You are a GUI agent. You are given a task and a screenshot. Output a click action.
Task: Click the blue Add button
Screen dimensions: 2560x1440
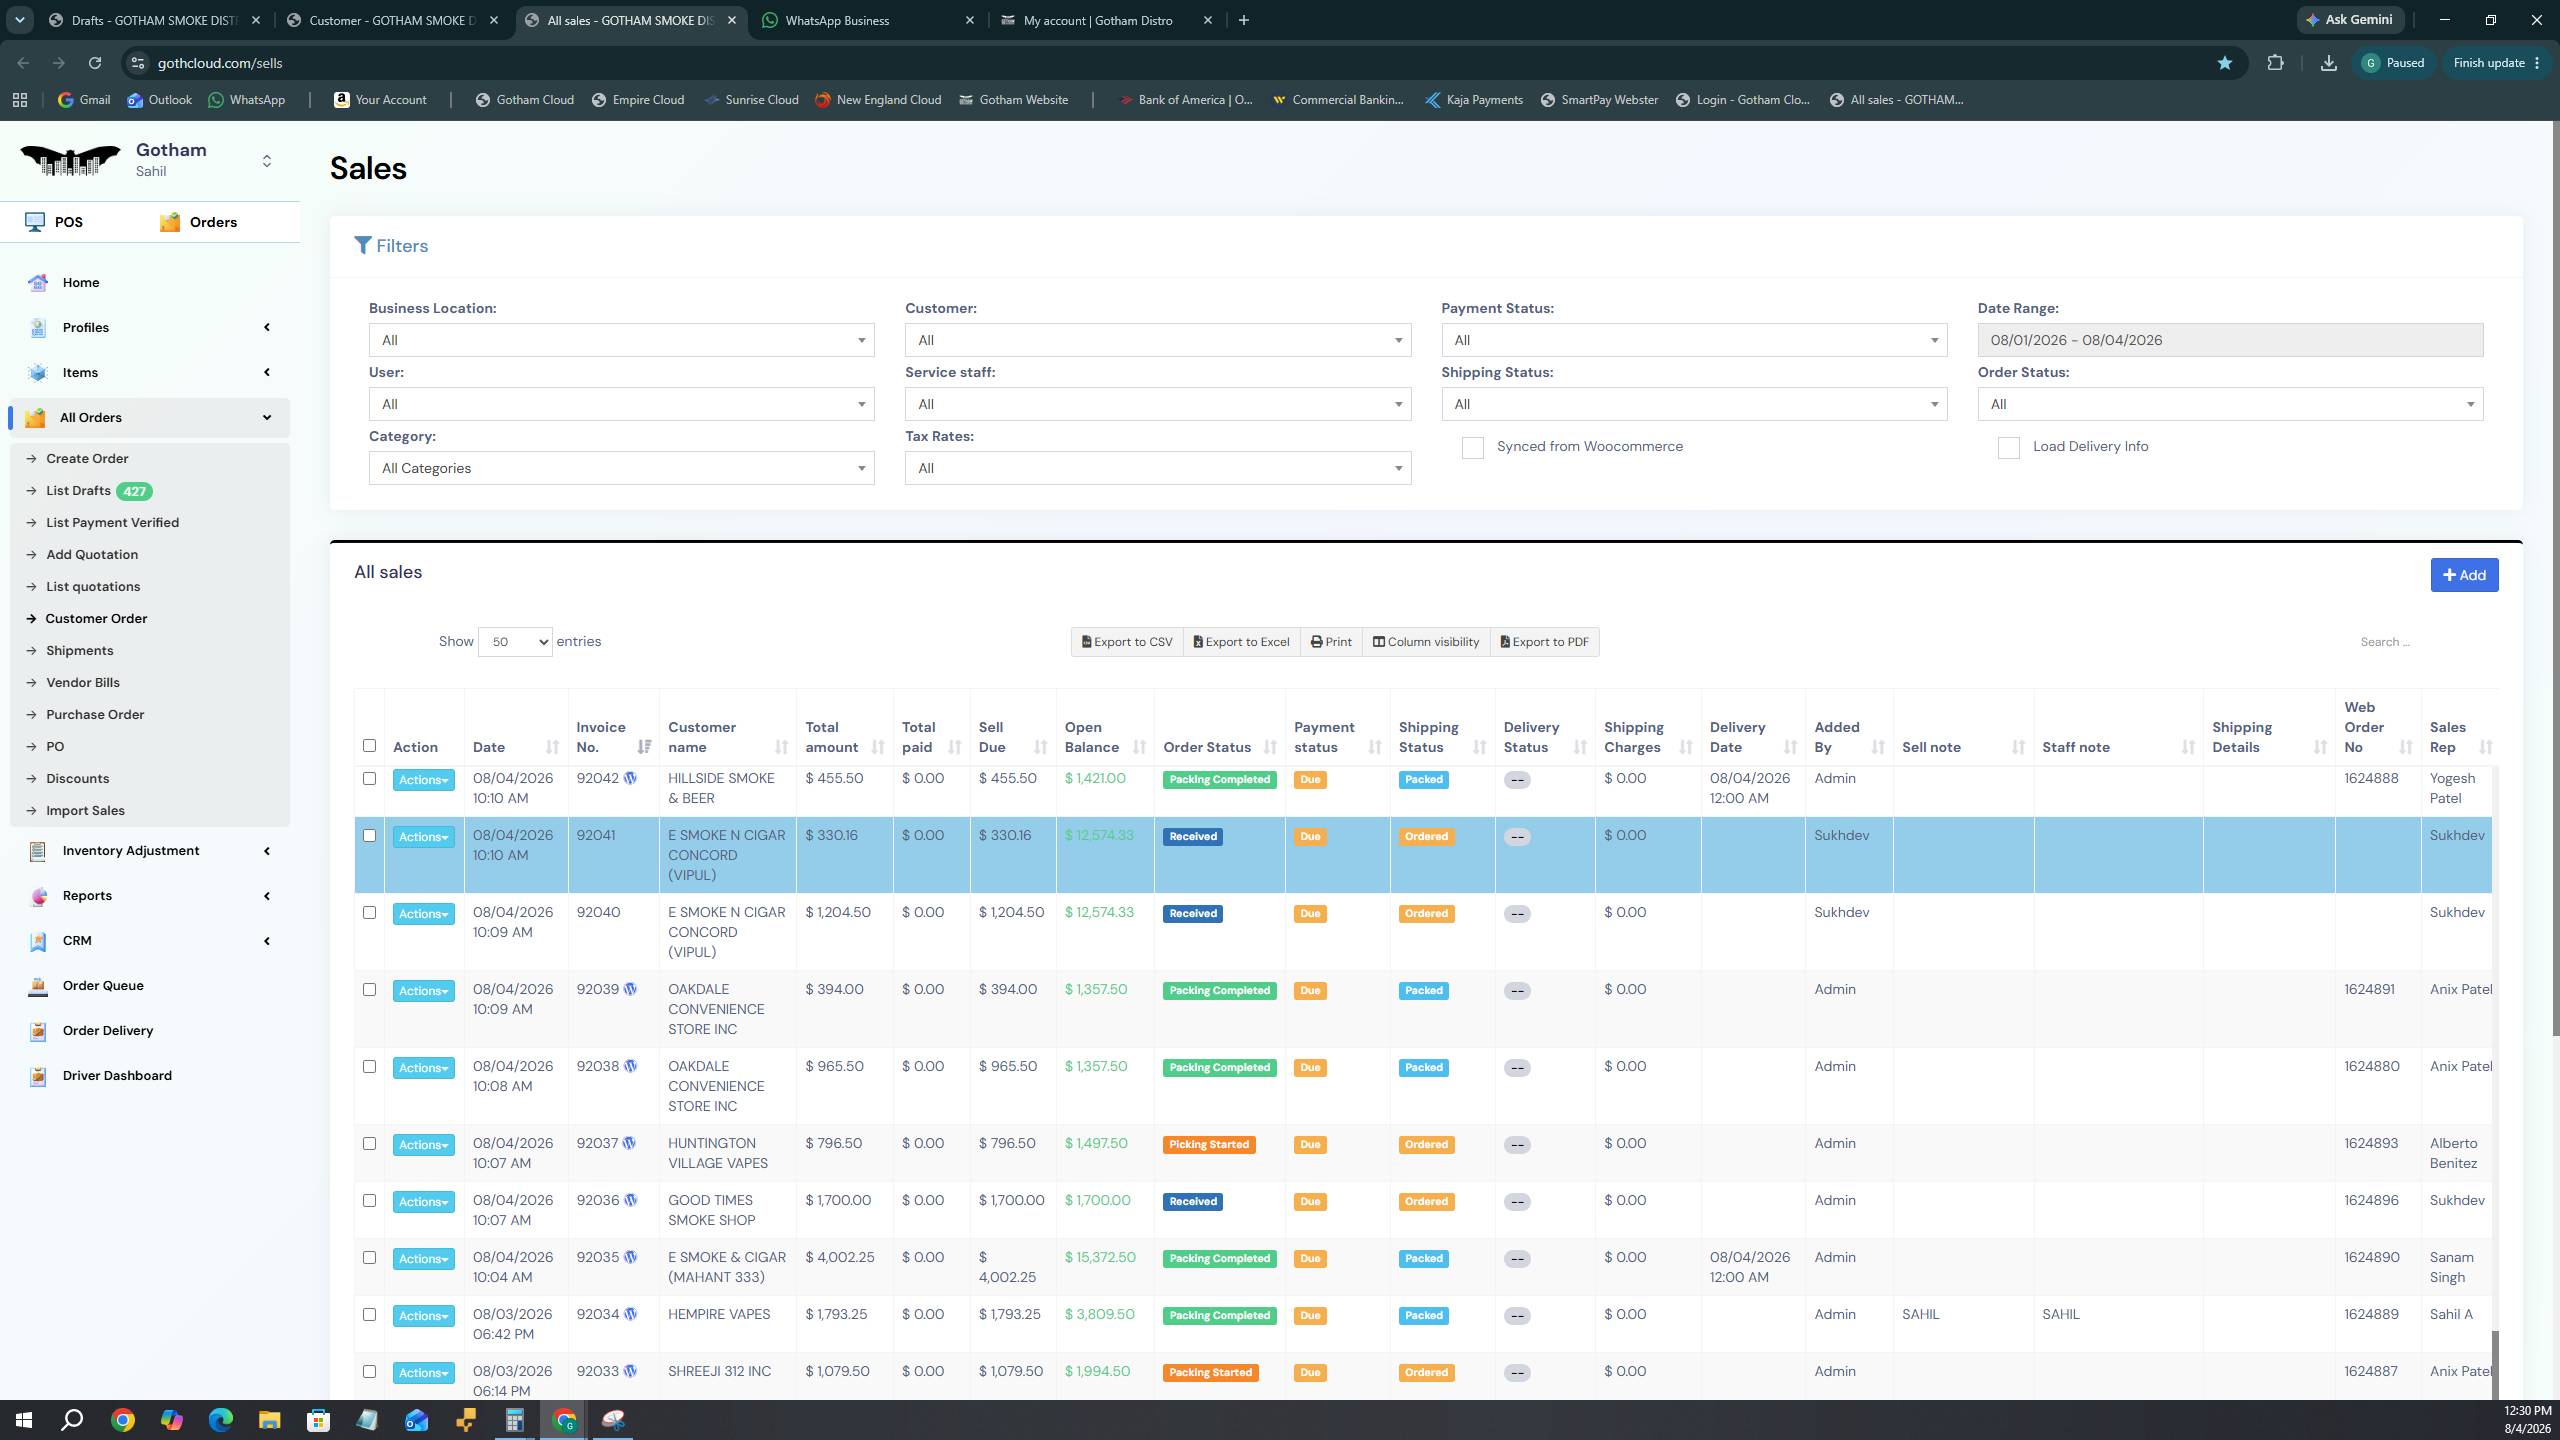click(2464, 575)
